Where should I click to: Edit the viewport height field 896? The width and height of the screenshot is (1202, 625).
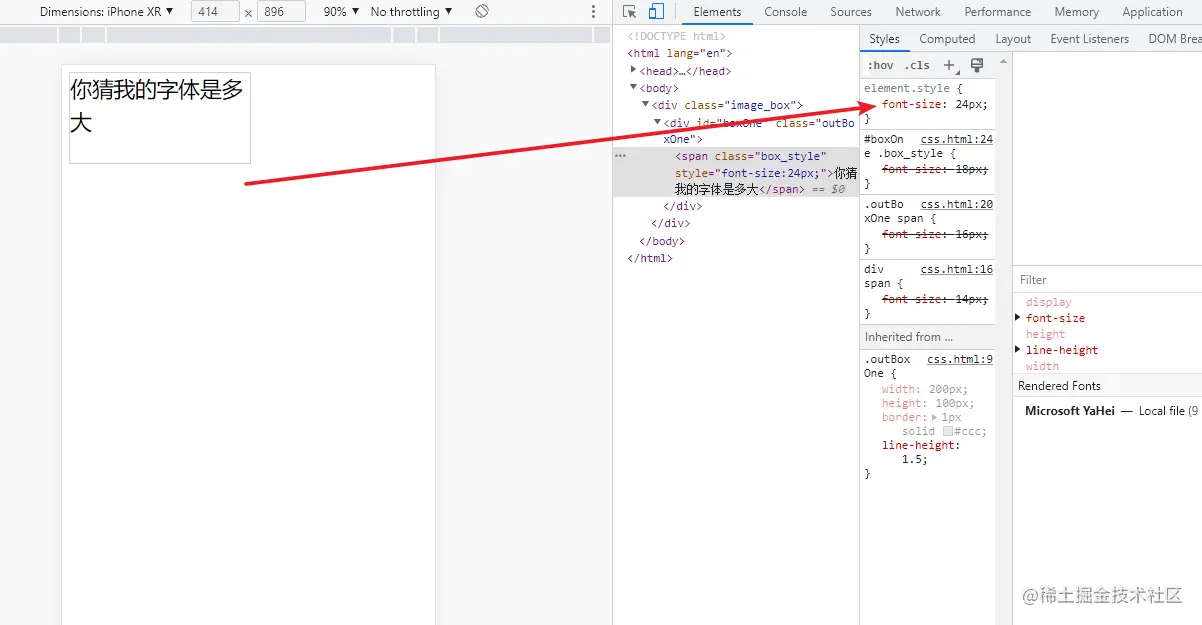pos(281,12)
